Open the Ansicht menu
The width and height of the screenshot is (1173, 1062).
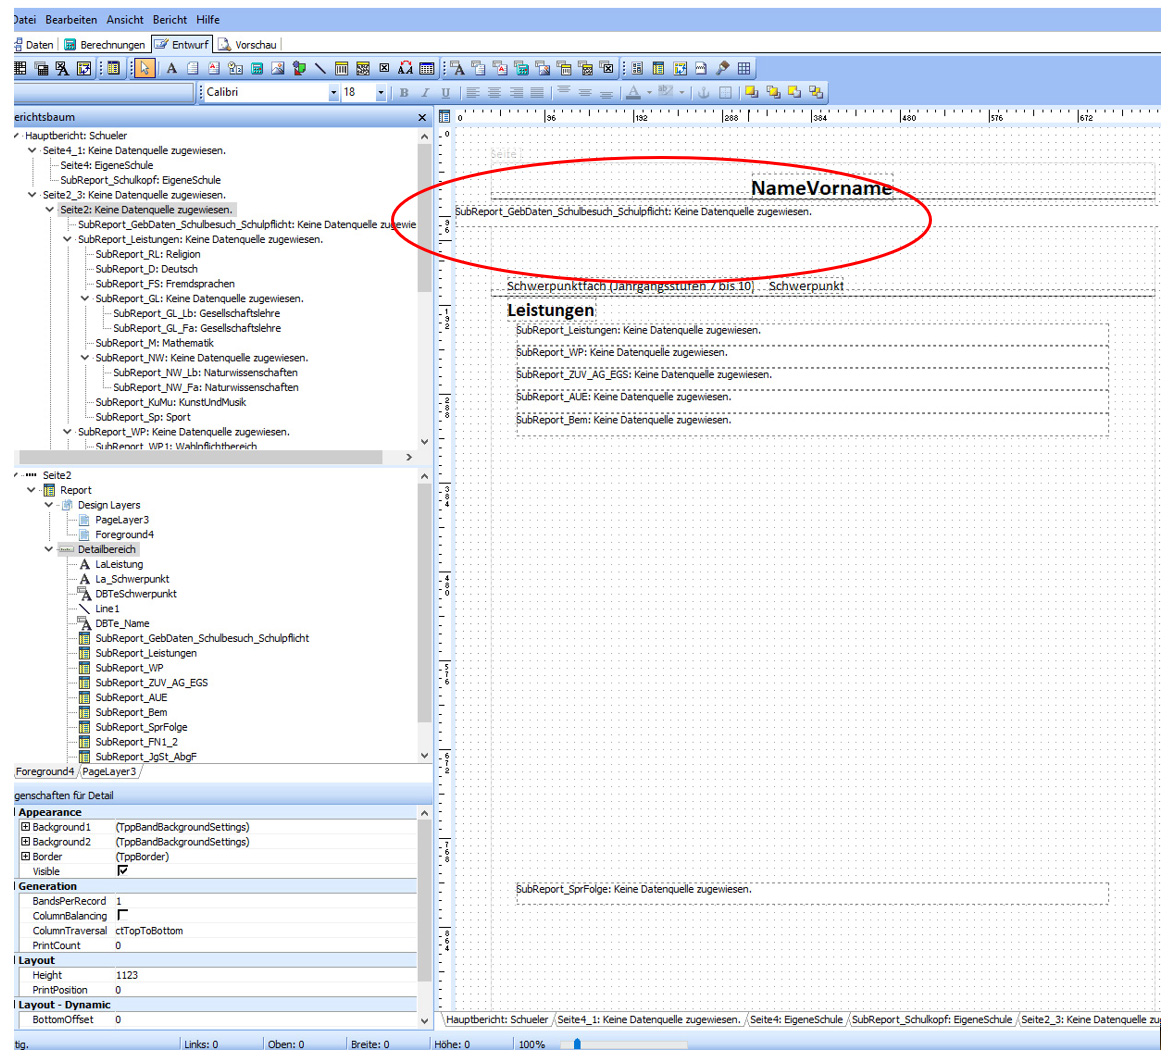(x=125, y=19)
